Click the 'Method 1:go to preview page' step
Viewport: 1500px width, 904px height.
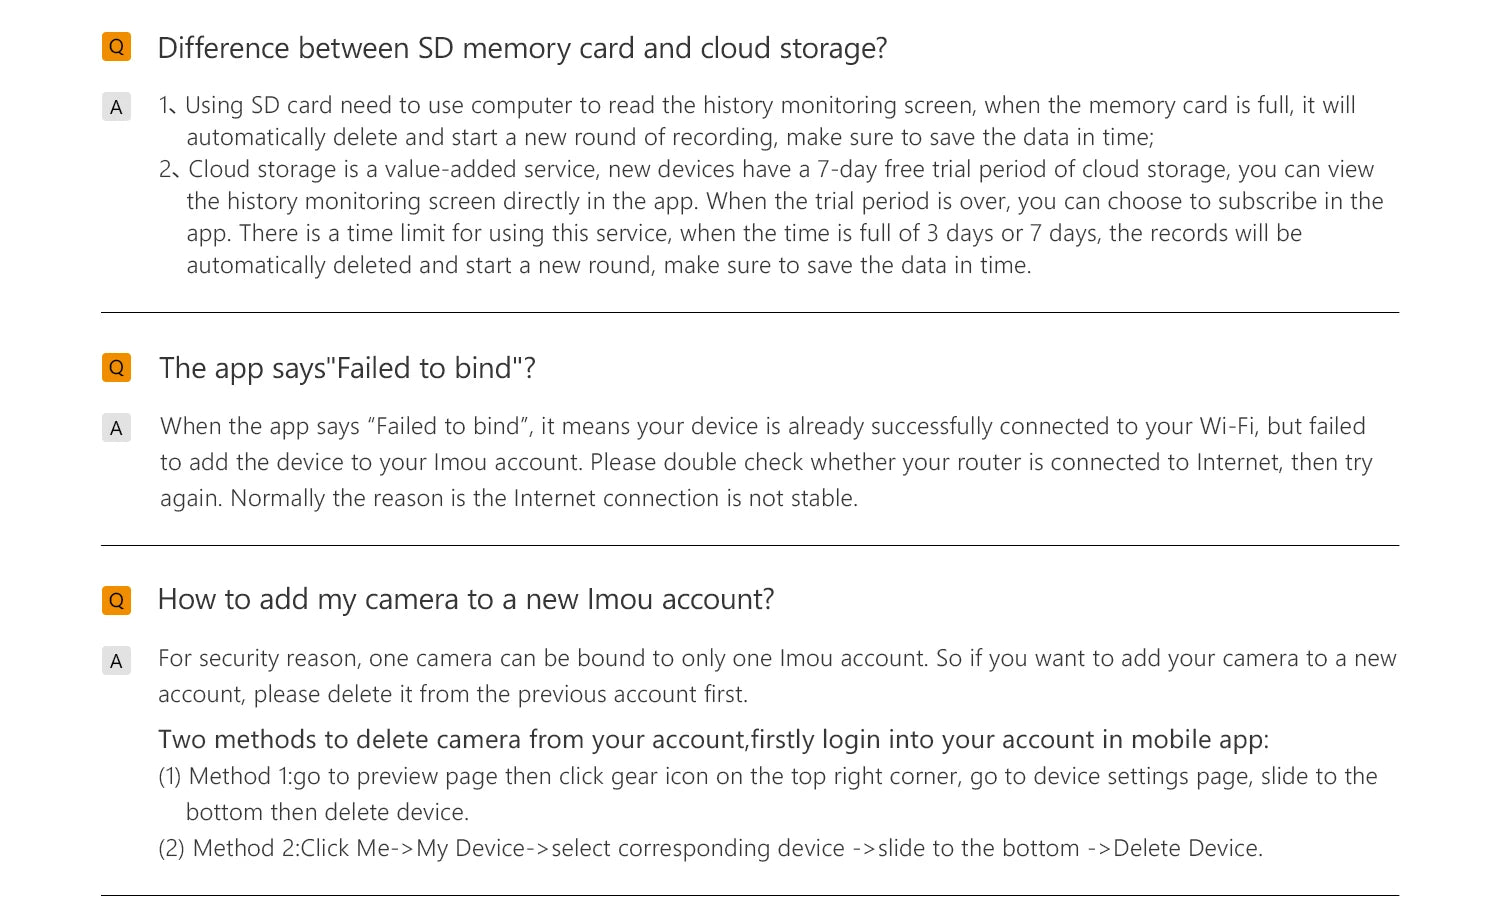[768, 794]
